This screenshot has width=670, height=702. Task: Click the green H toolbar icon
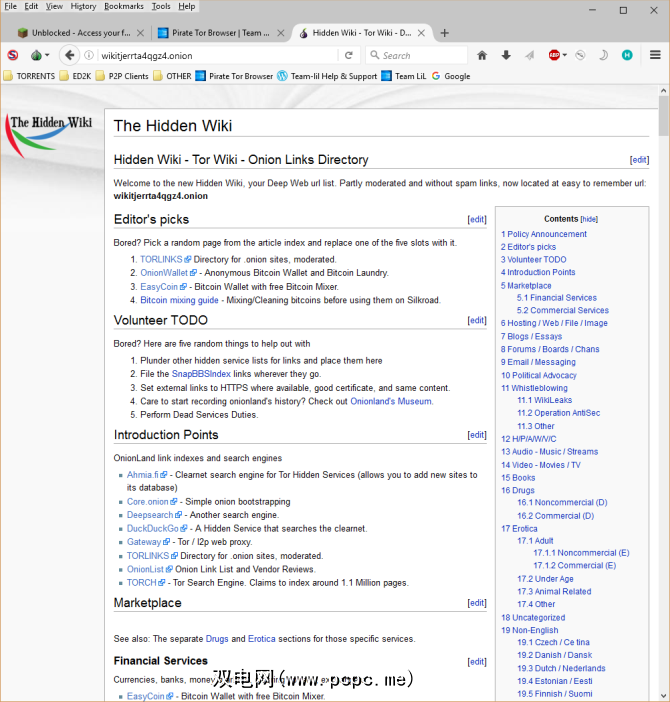(x=627, y=56)
